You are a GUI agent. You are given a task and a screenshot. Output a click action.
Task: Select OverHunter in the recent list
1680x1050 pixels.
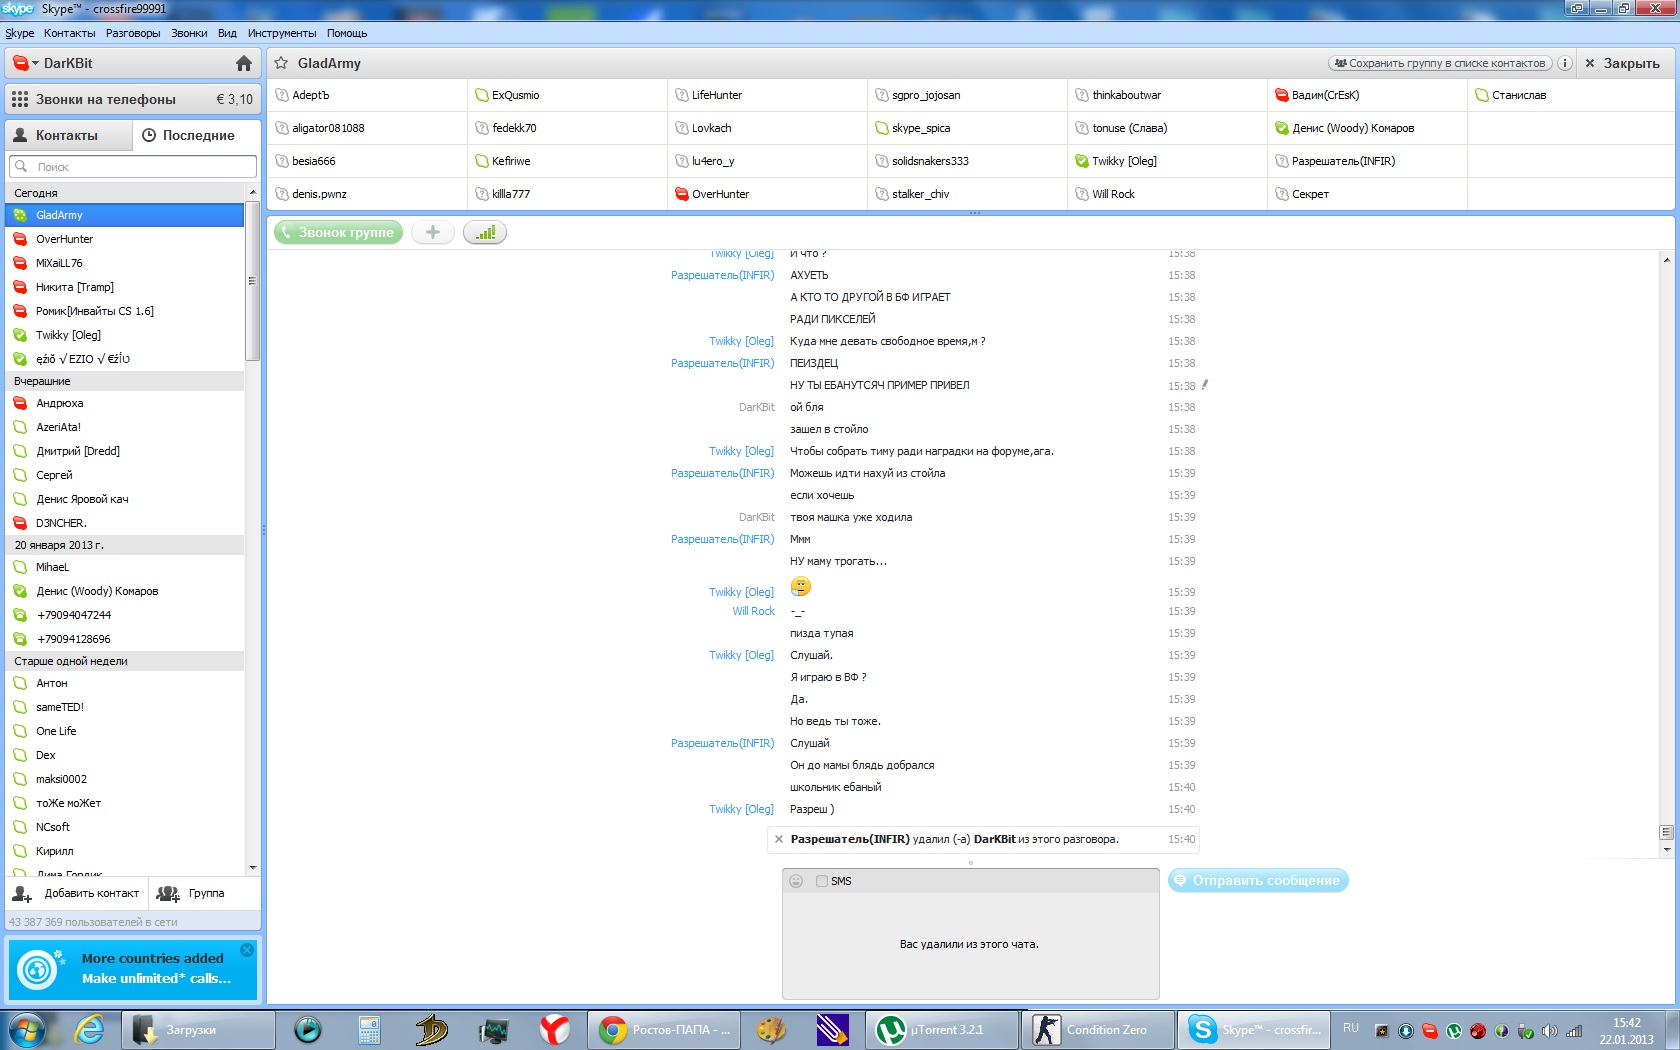coord(65,239)
